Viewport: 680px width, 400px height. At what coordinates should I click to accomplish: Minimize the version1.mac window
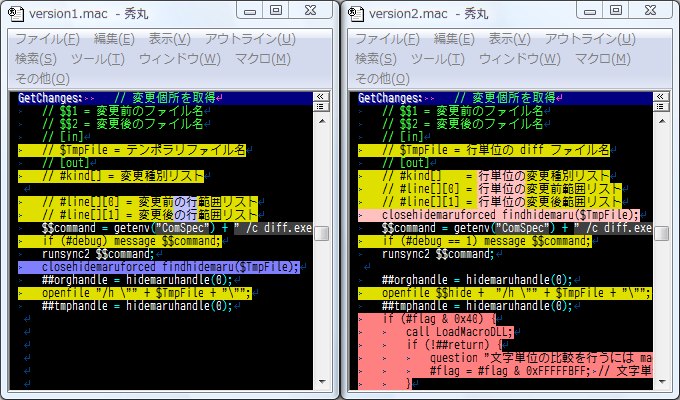[250, 11]
